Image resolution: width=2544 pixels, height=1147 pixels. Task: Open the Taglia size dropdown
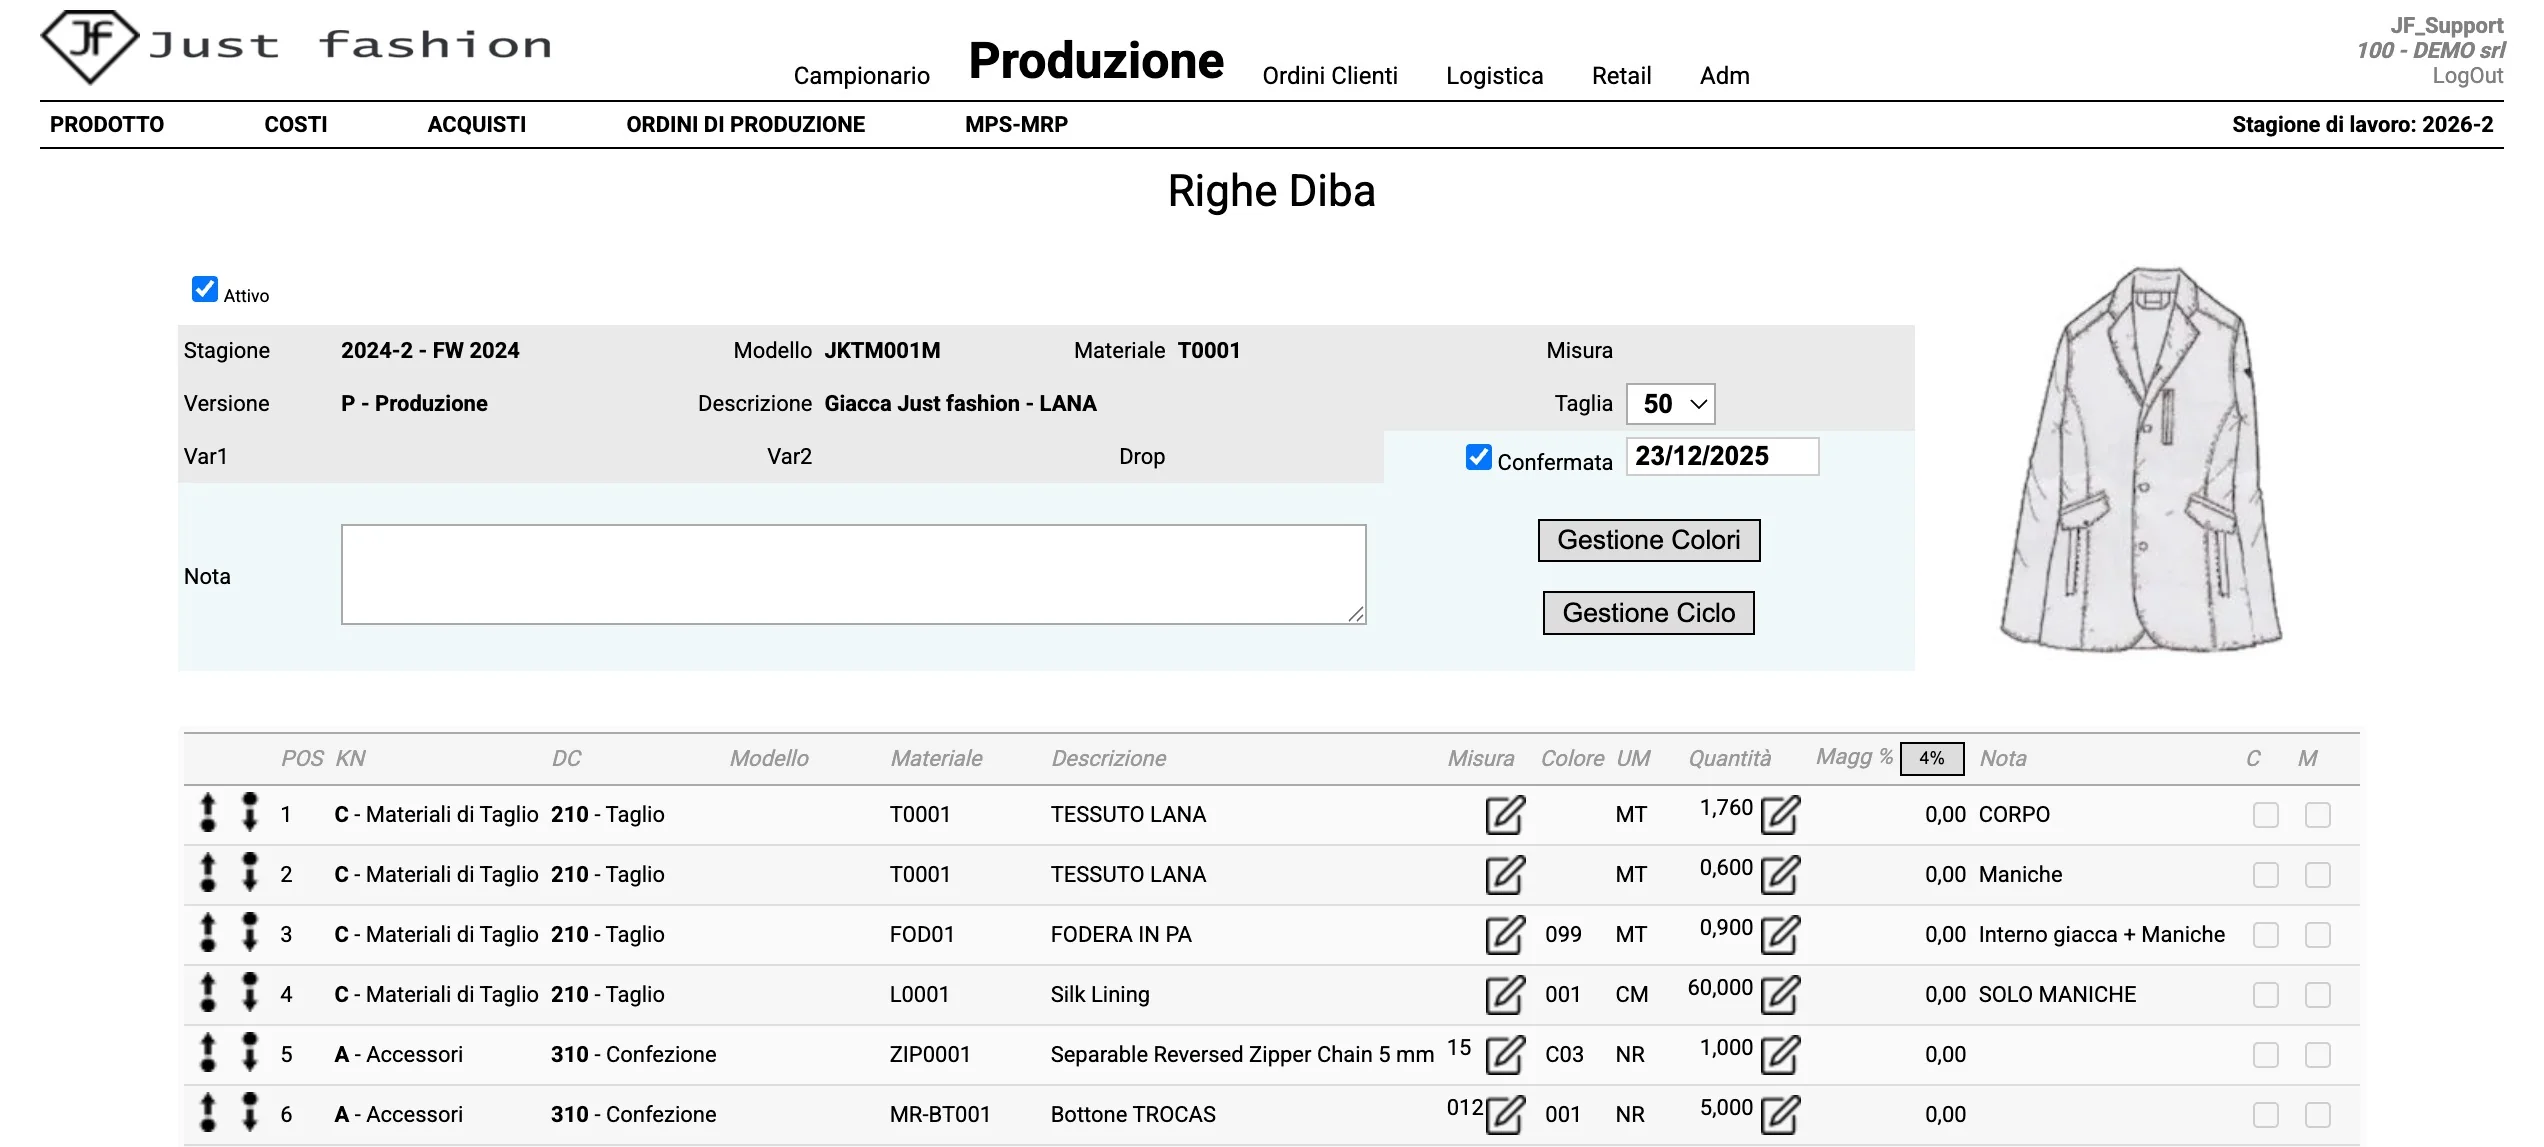(1671, 404)
